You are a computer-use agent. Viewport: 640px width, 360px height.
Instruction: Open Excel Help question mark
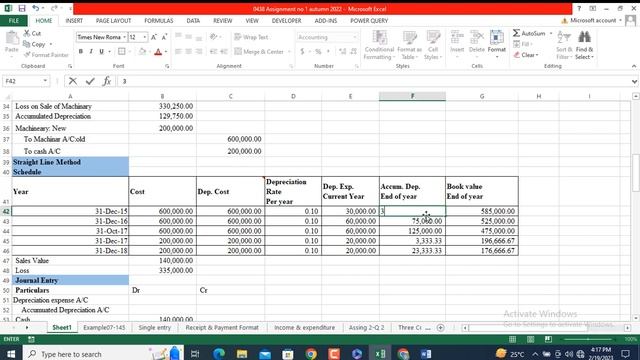pos(579,8)
